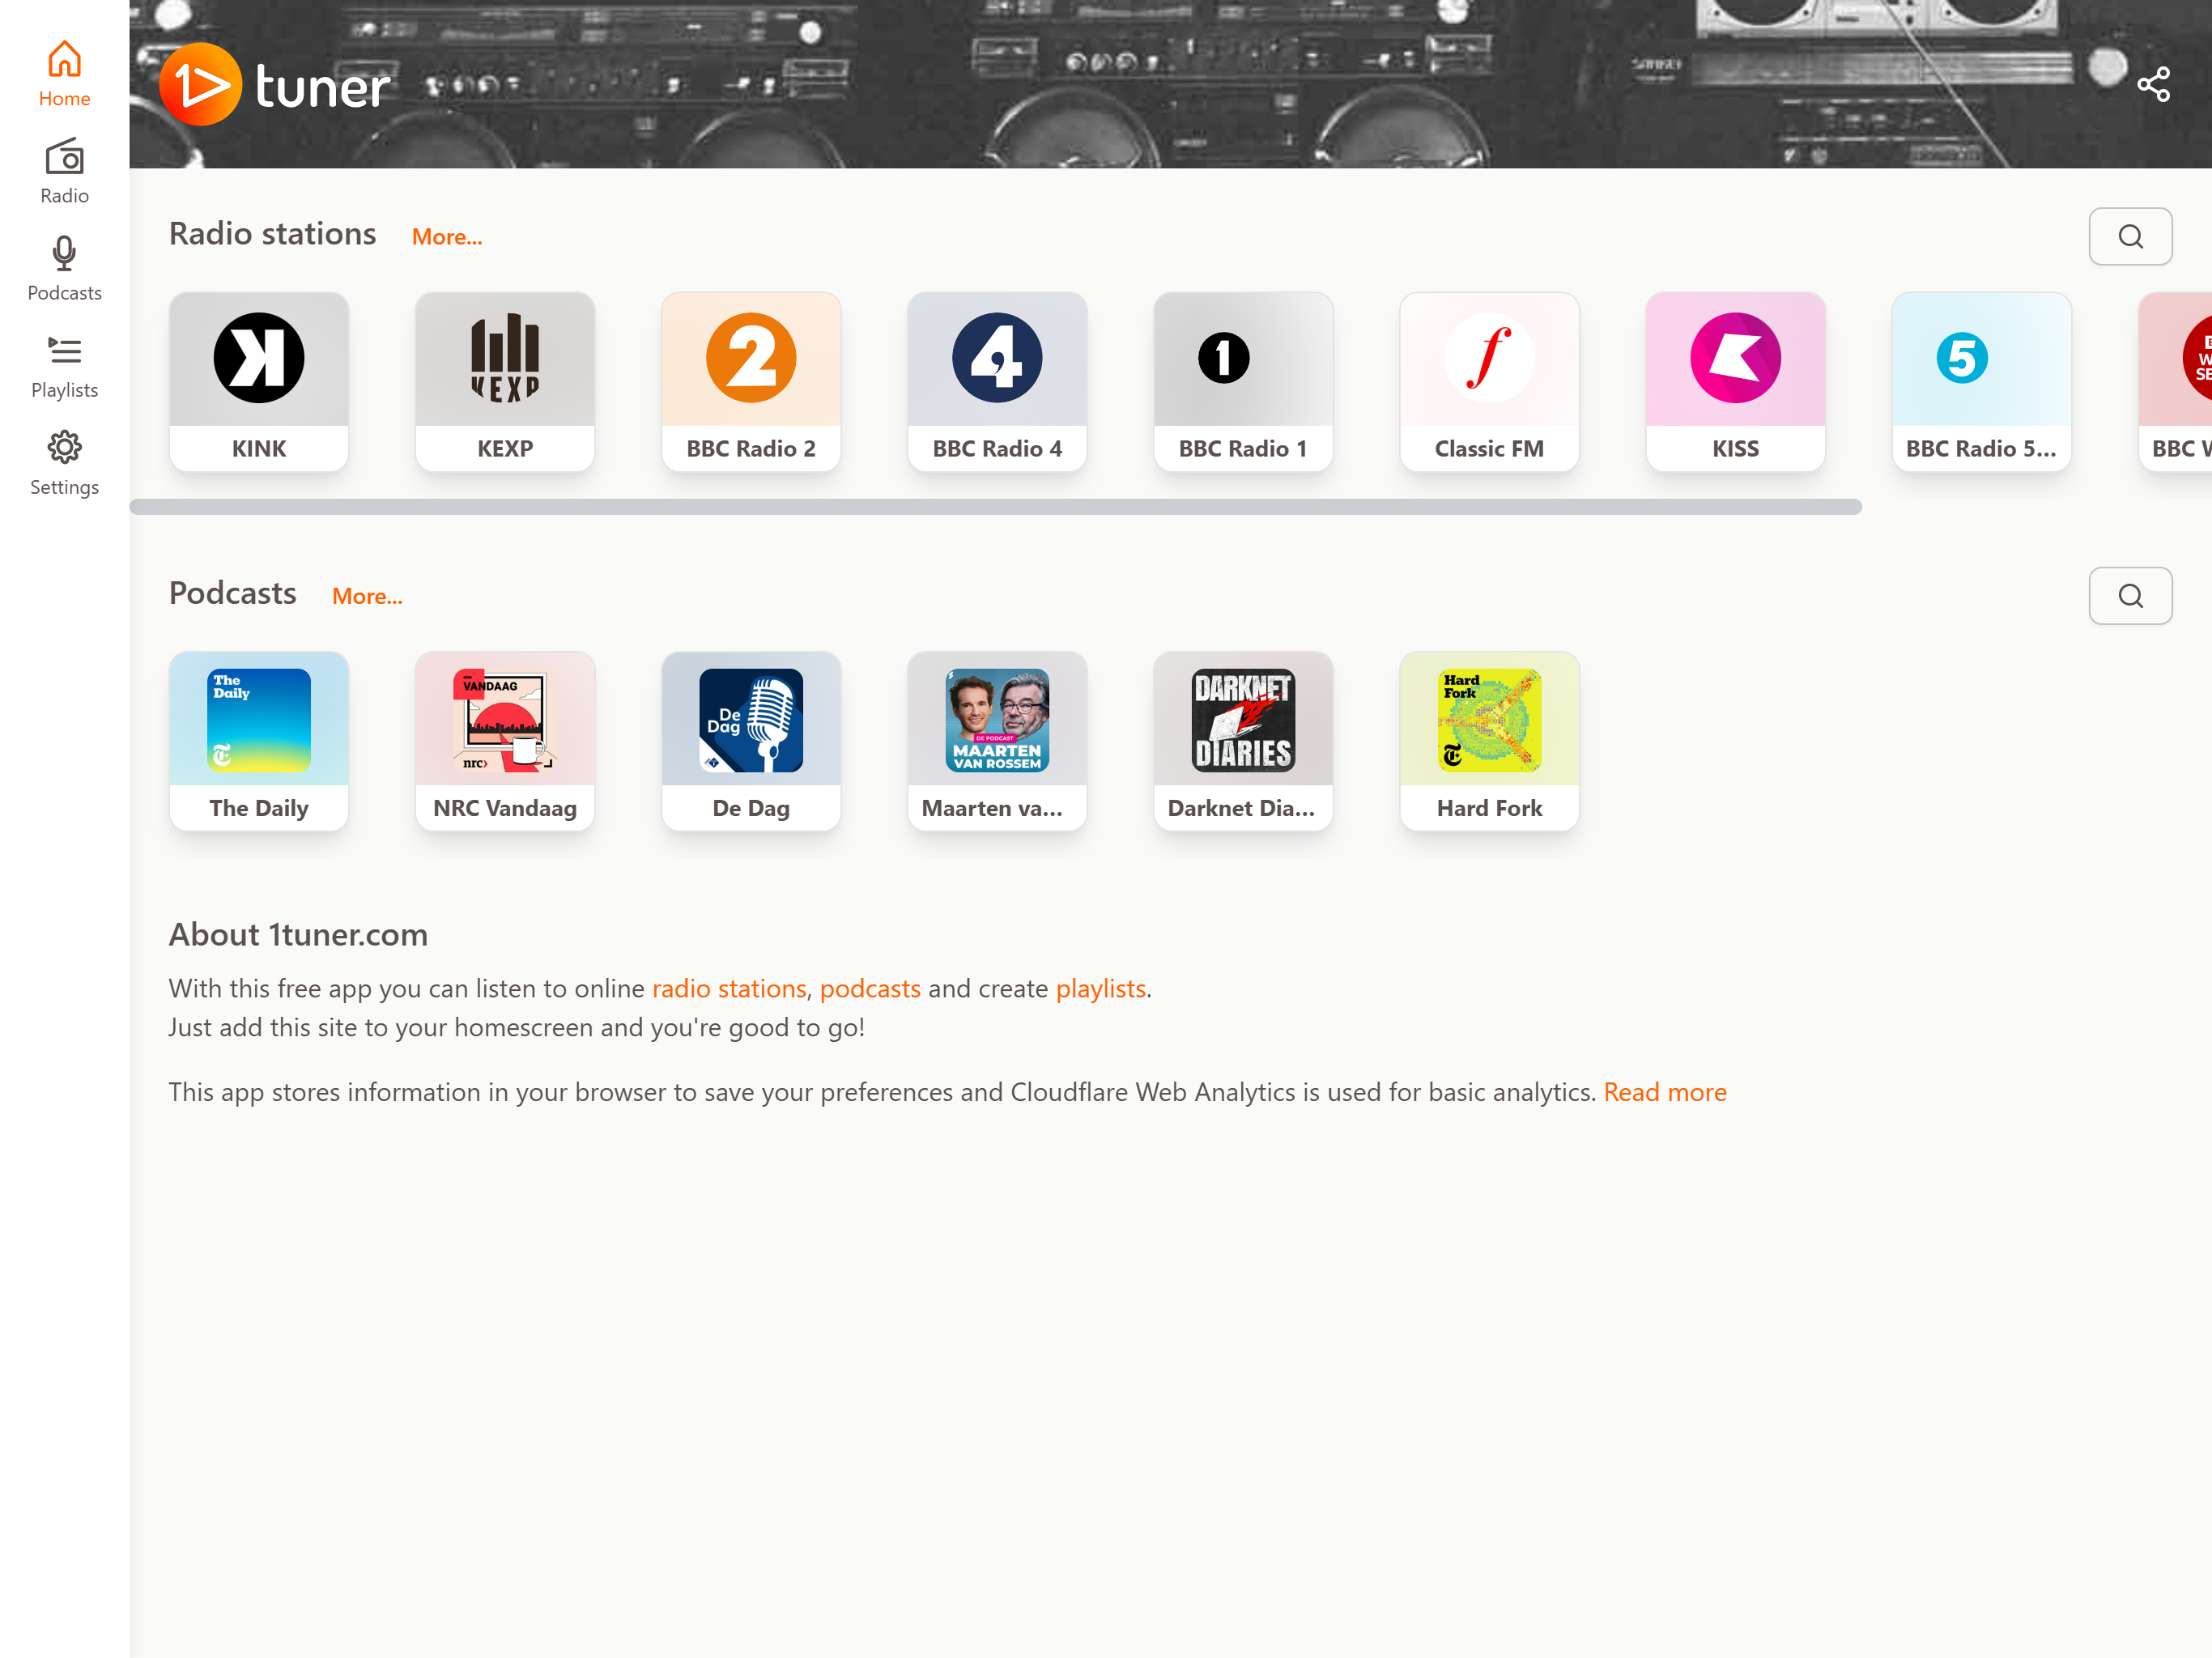Select the BBC Radio 1 station
Screen dimensions: 2212x1658
1243,381
